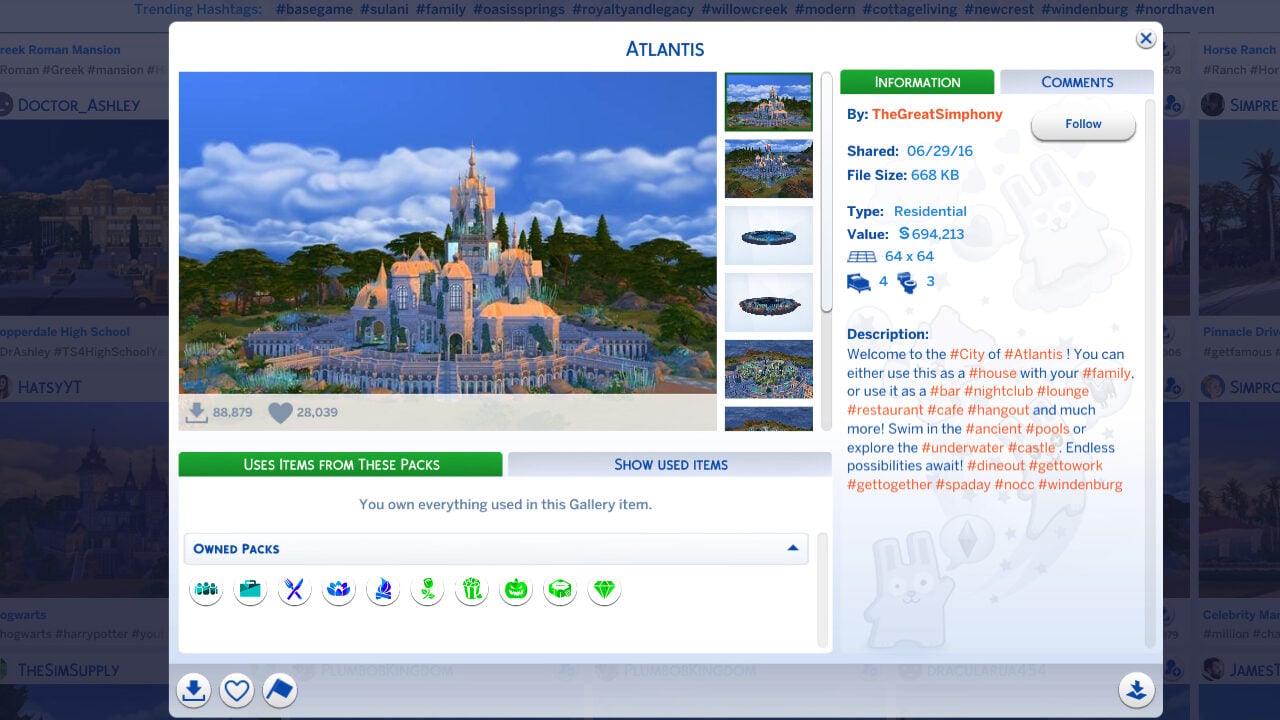Click Doctor_Ashley's avatar in background gallery
The width and height of the screenshot is (1280, 720).
pyautogui.click(x=7, y=105)
